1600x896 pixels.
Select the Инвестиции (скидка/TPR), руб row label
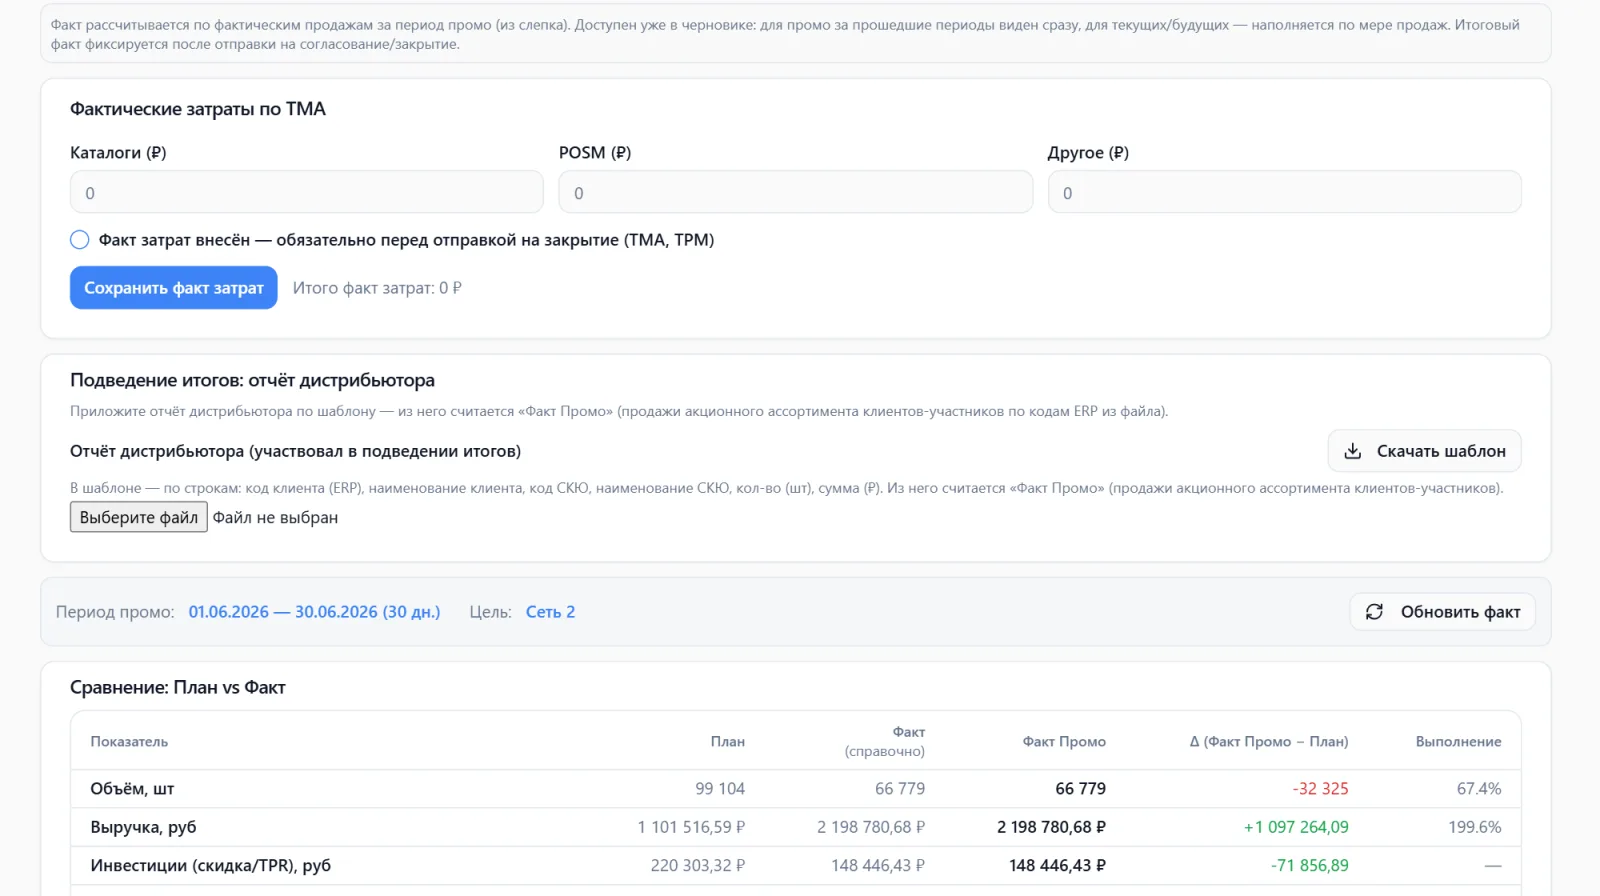(210, 865)
